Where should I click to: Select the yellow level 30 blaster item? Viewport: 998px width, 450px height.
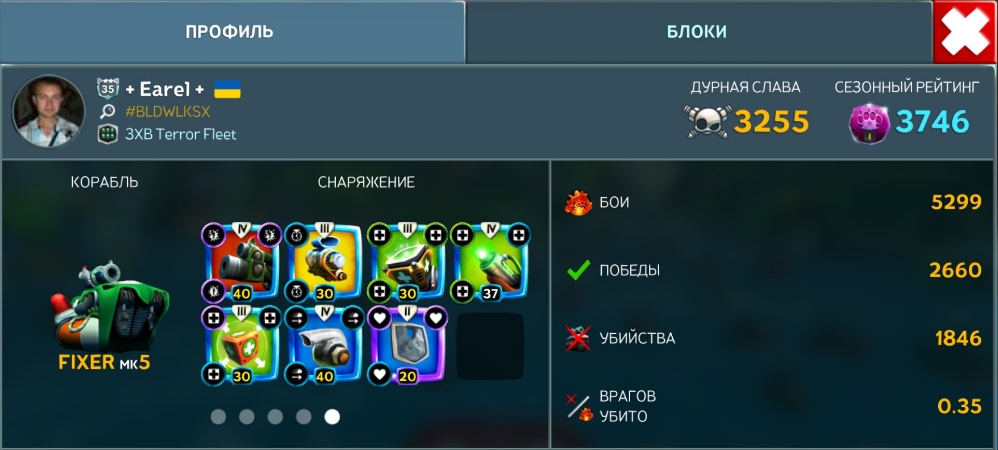[x=323, y=262]
